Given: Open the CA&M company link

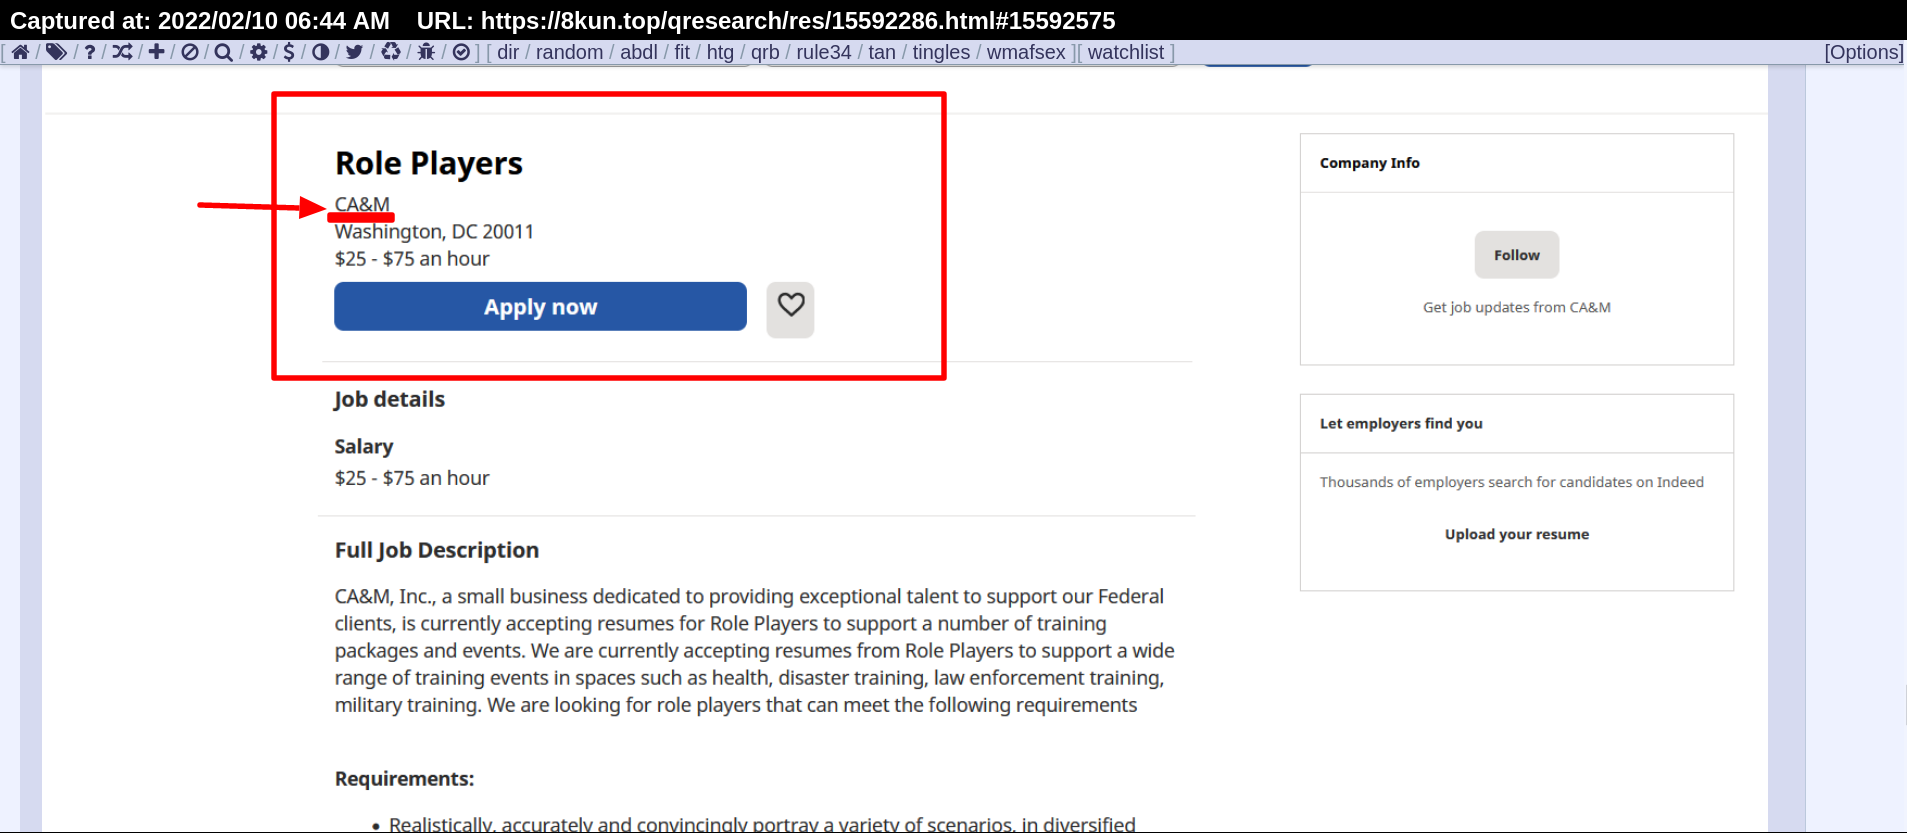Looking at the screenshot, I should [362, 204].
